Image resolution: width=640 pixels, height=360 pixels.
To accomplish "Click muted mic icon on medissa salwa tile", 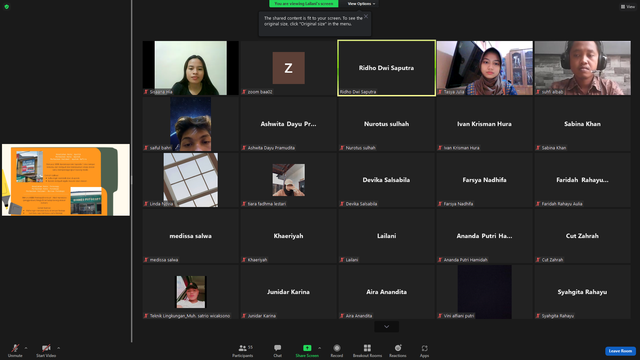I will click(x=146, y=260).
